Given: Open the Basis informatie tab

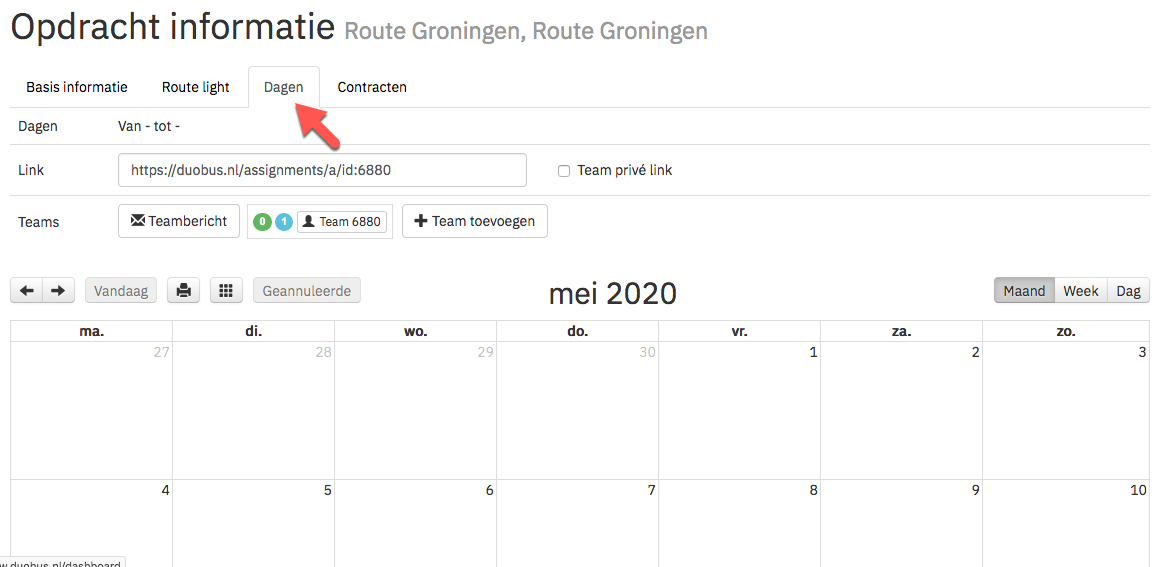Looking at the screenshot, I should (x=77, y=87).
